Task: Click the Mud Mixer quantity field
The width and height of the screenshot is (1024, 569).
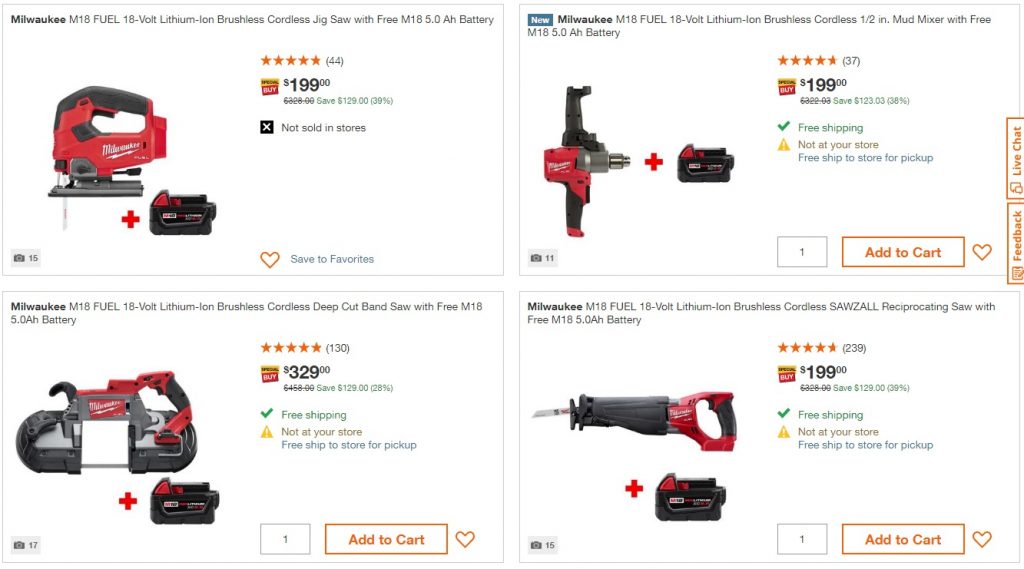Action: (802, 252)
